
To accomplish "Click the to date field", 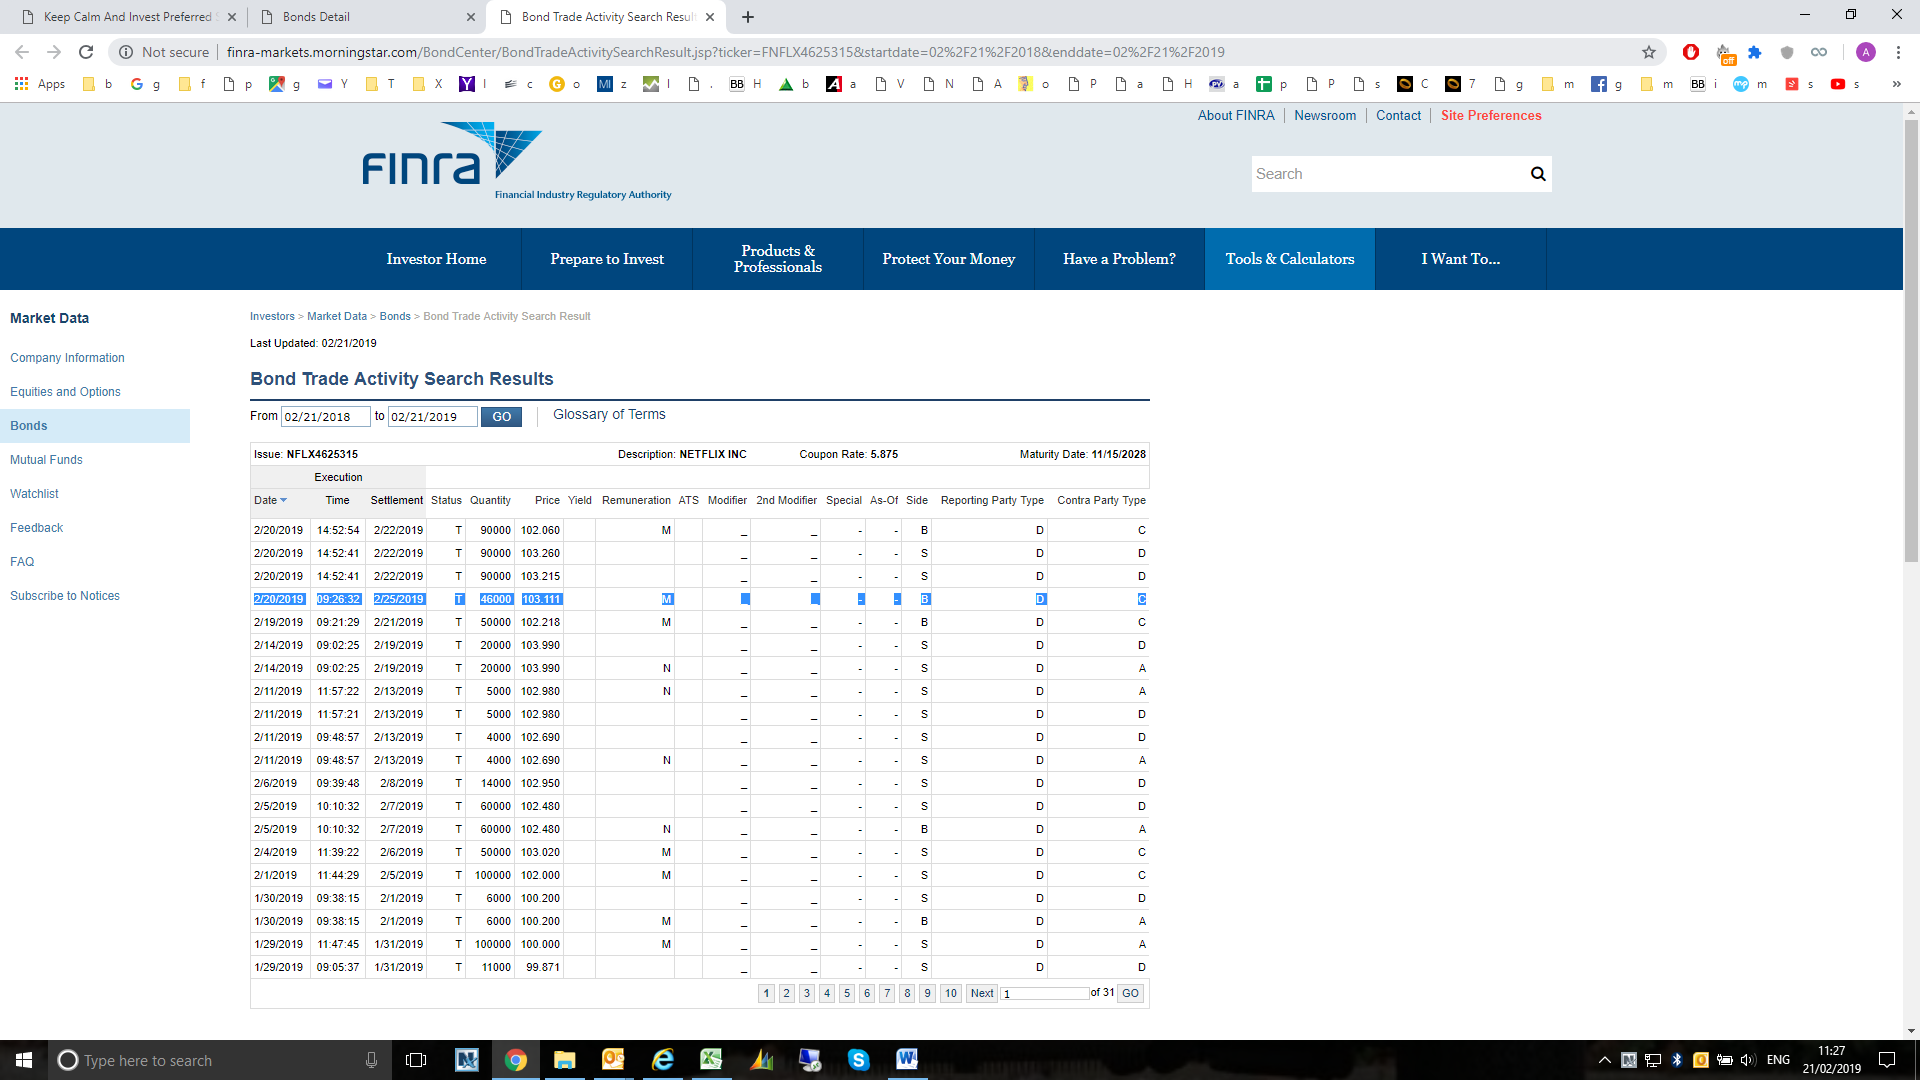I will pos(432,417).
